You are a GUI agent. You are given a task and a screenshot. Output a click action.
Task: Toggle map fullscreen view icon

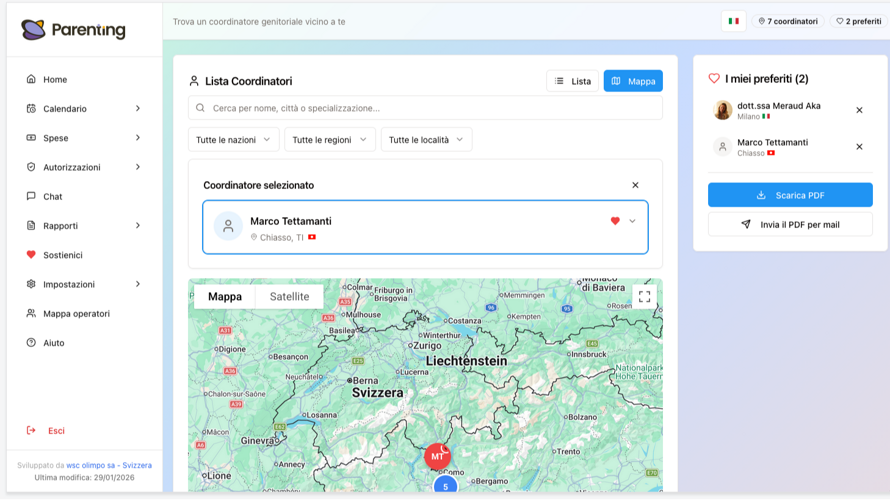644,297
